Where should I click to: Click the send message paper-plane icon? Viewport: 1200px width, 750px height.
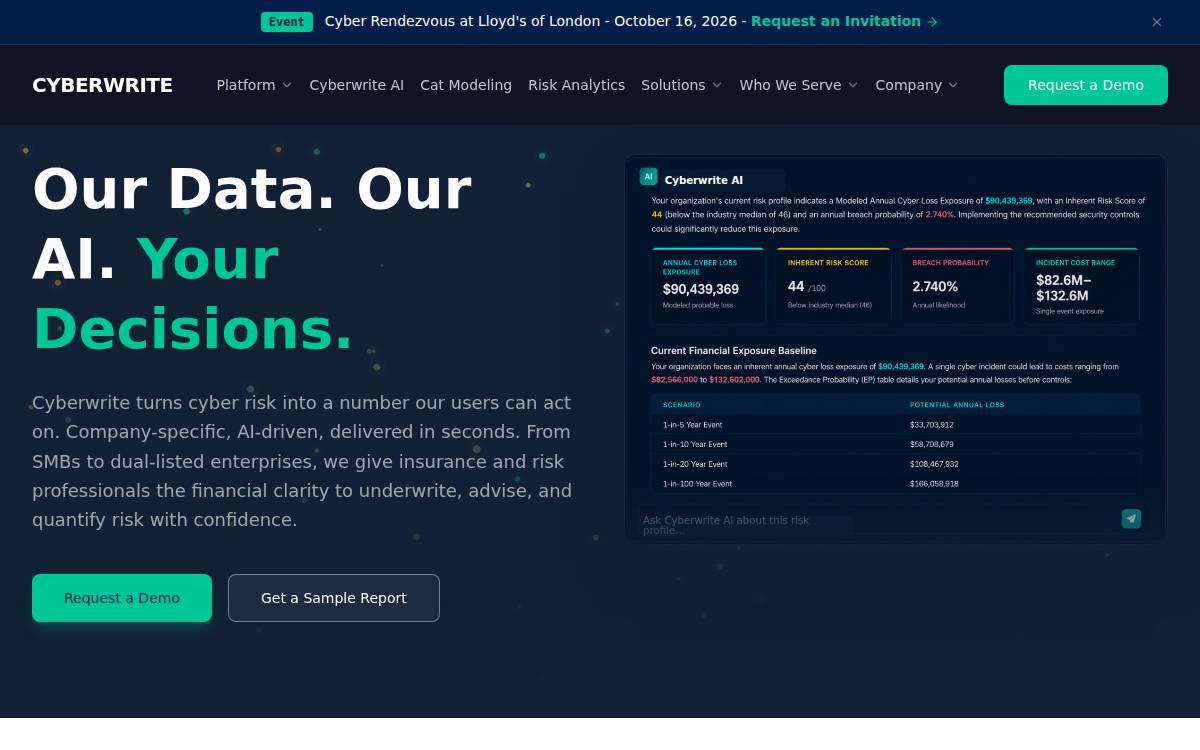coord(1131,518)
